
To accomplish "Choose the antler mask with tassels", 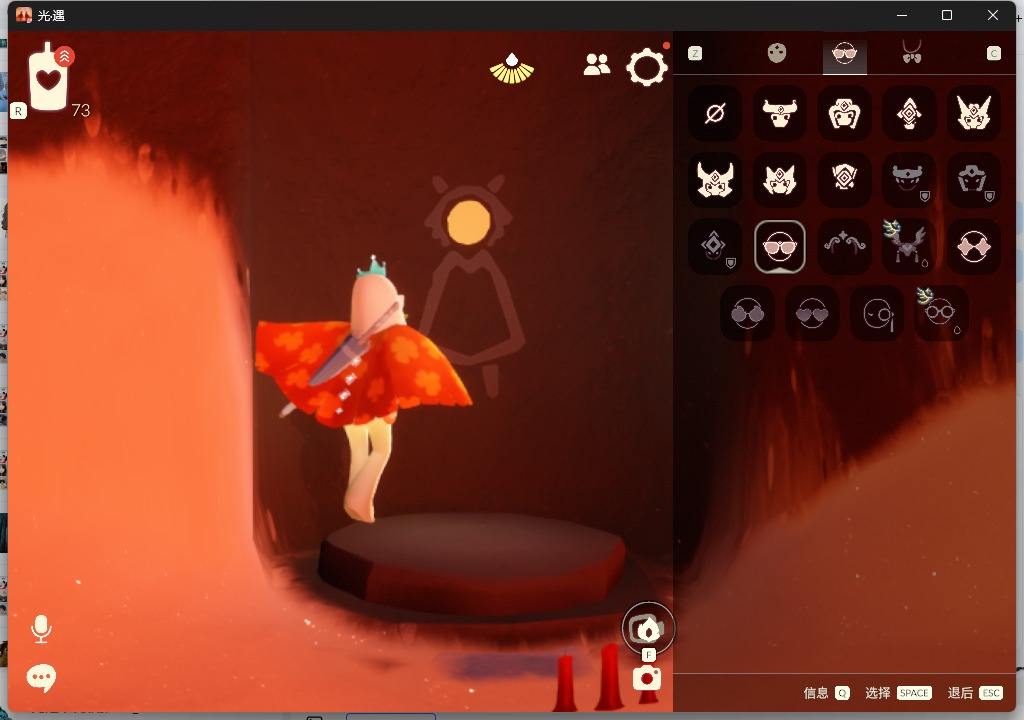I will point(908,246).
